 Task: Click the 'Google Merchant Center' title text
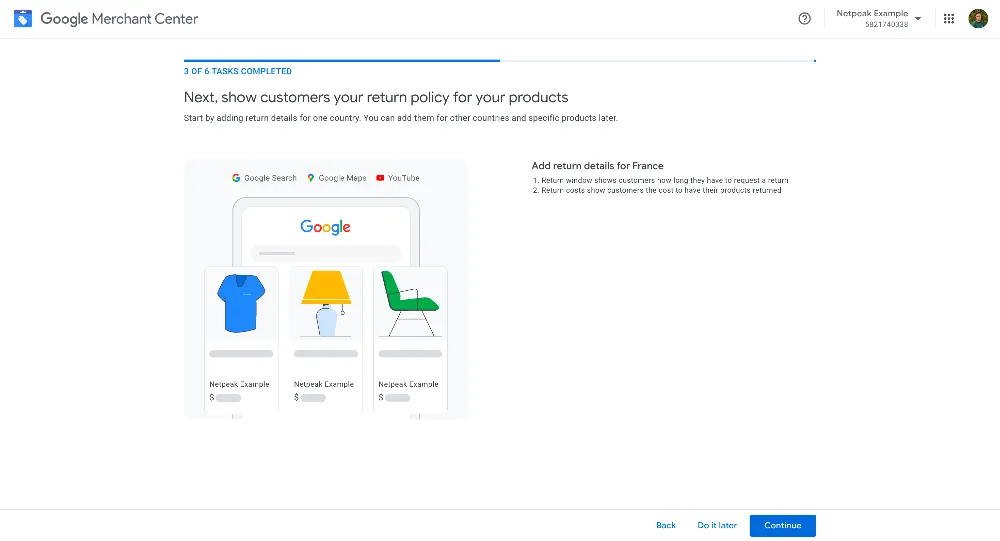[119, 19]
